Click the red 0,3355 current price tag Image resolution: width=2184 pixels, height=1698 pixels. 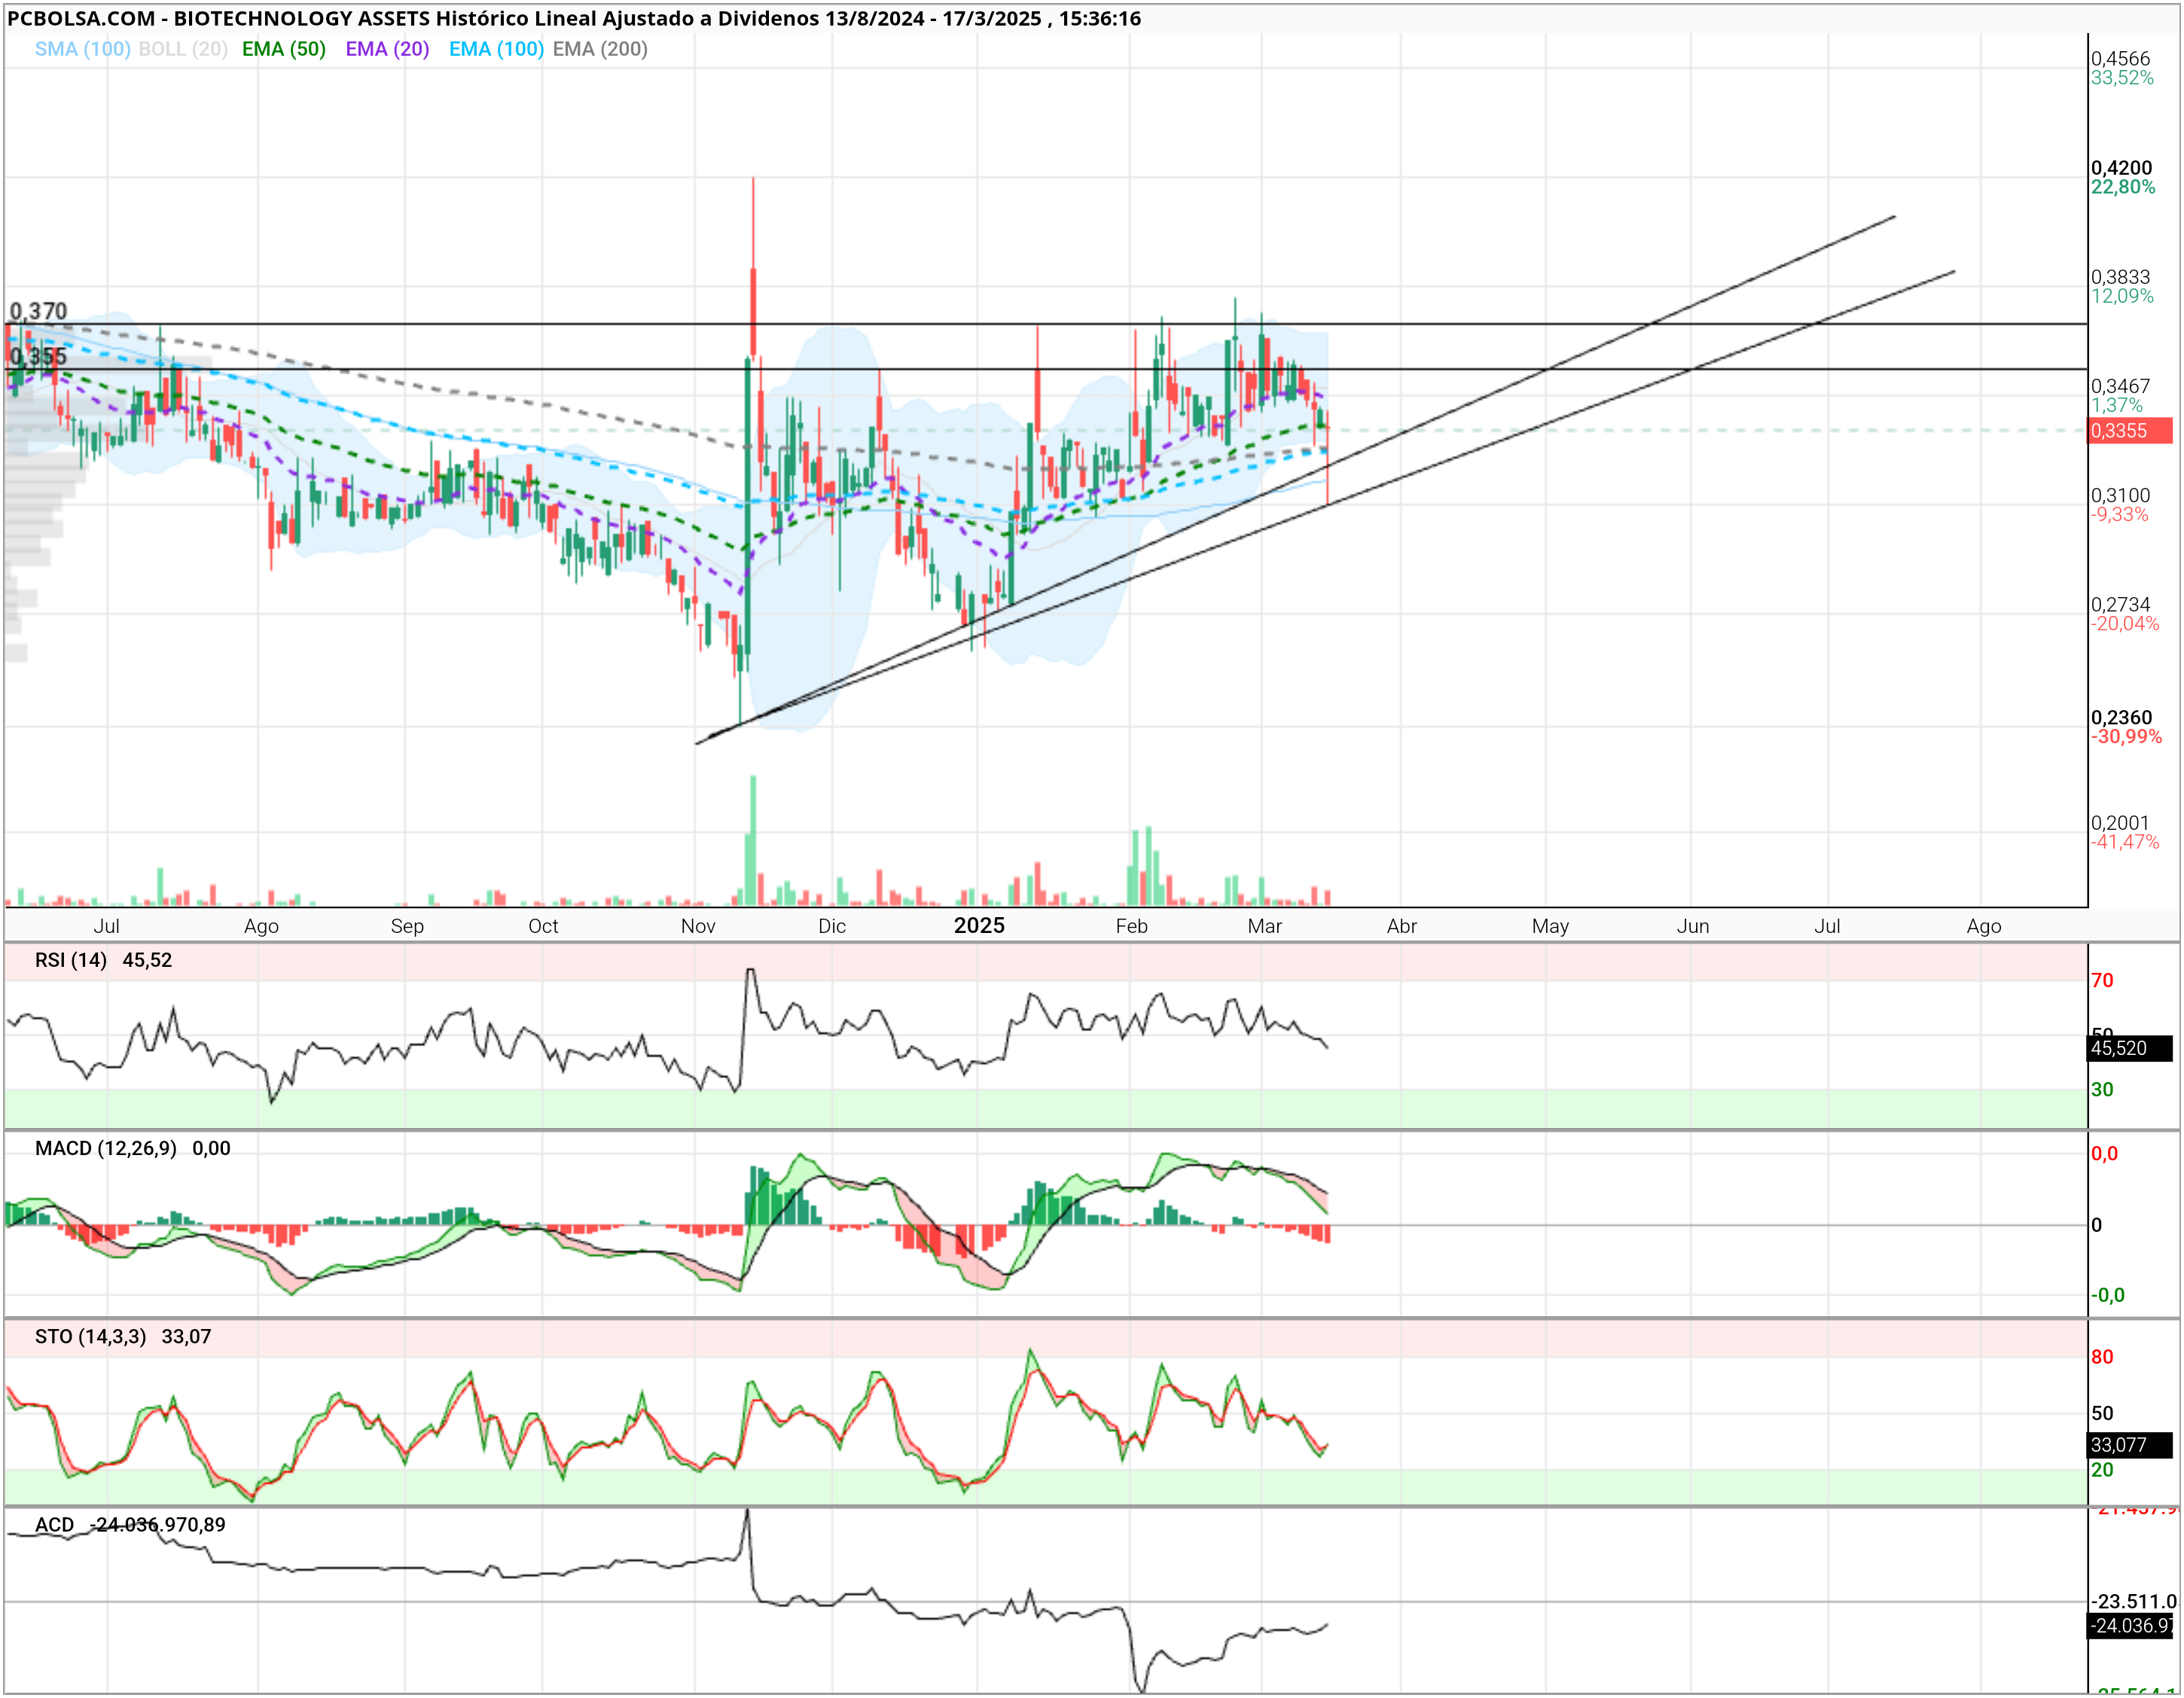(x=2130, y=431)
